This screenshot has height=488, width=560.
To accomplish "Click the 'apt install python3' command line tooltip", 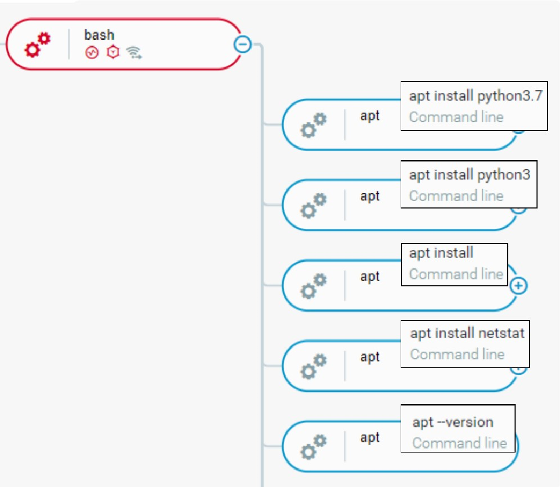I will 469,184.
